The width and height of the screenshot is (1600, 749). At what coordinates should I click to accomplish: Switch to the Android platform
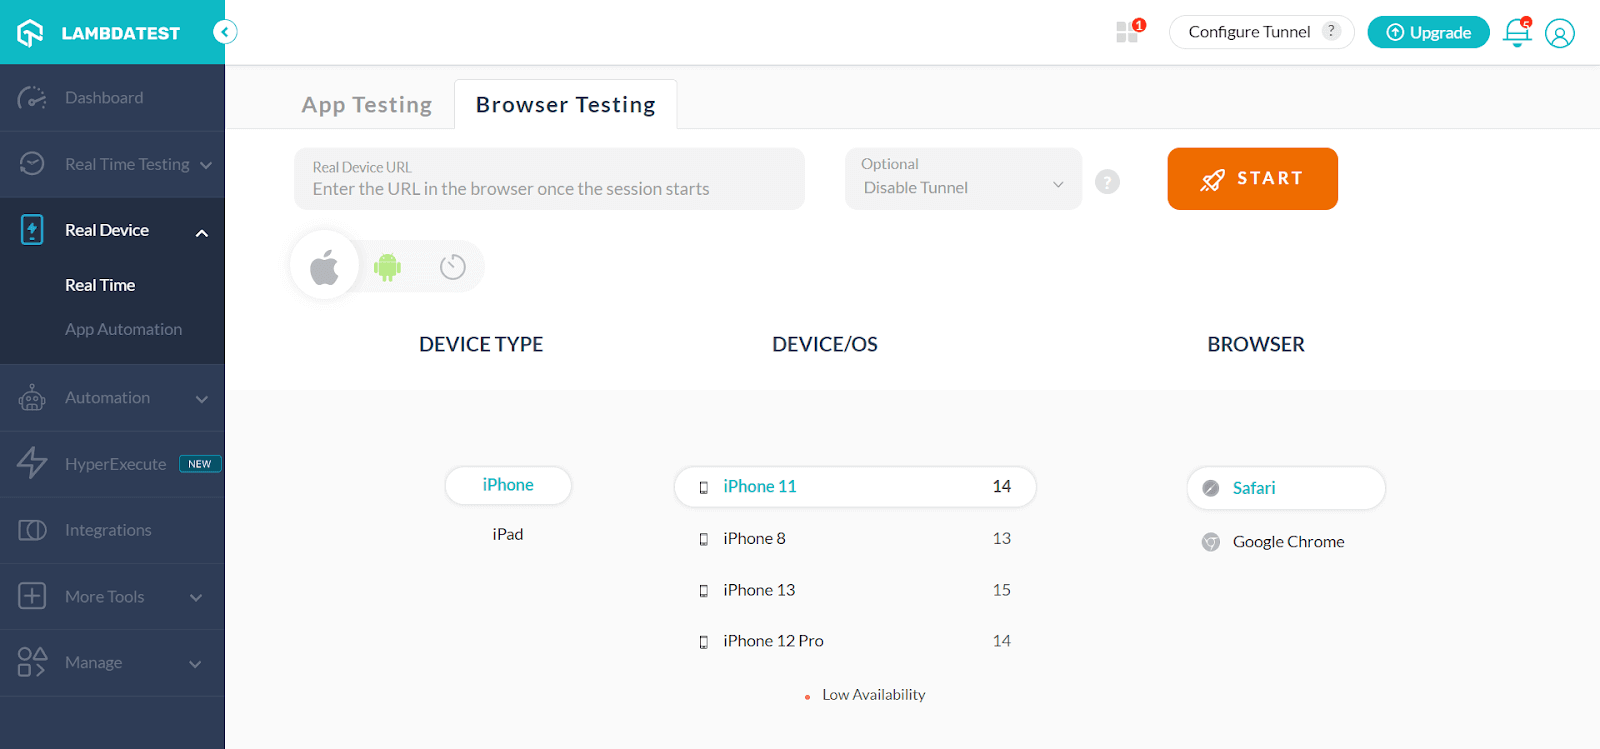tap(387, 266)
